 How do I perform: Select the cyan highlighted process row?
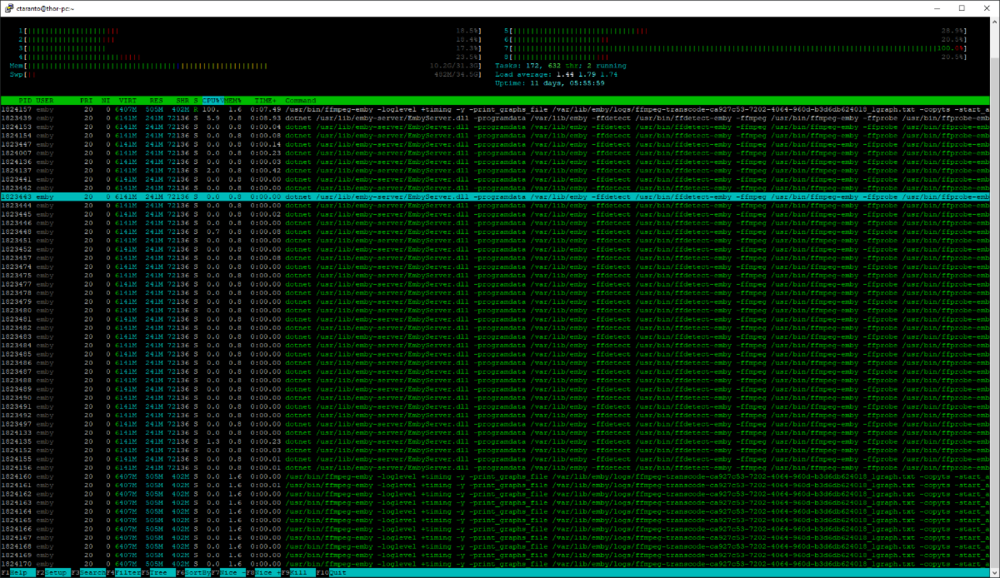[x=495, y=197]
